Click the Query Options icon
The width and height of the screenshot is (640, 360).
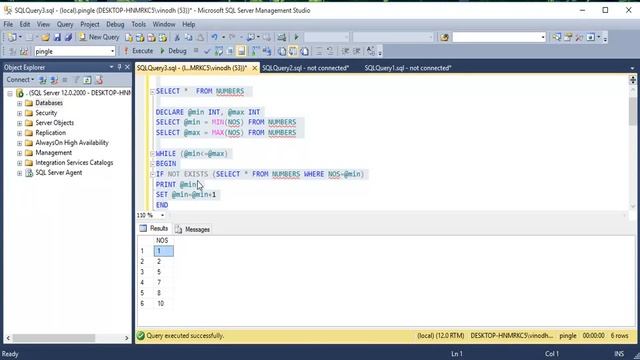point(230,51)
